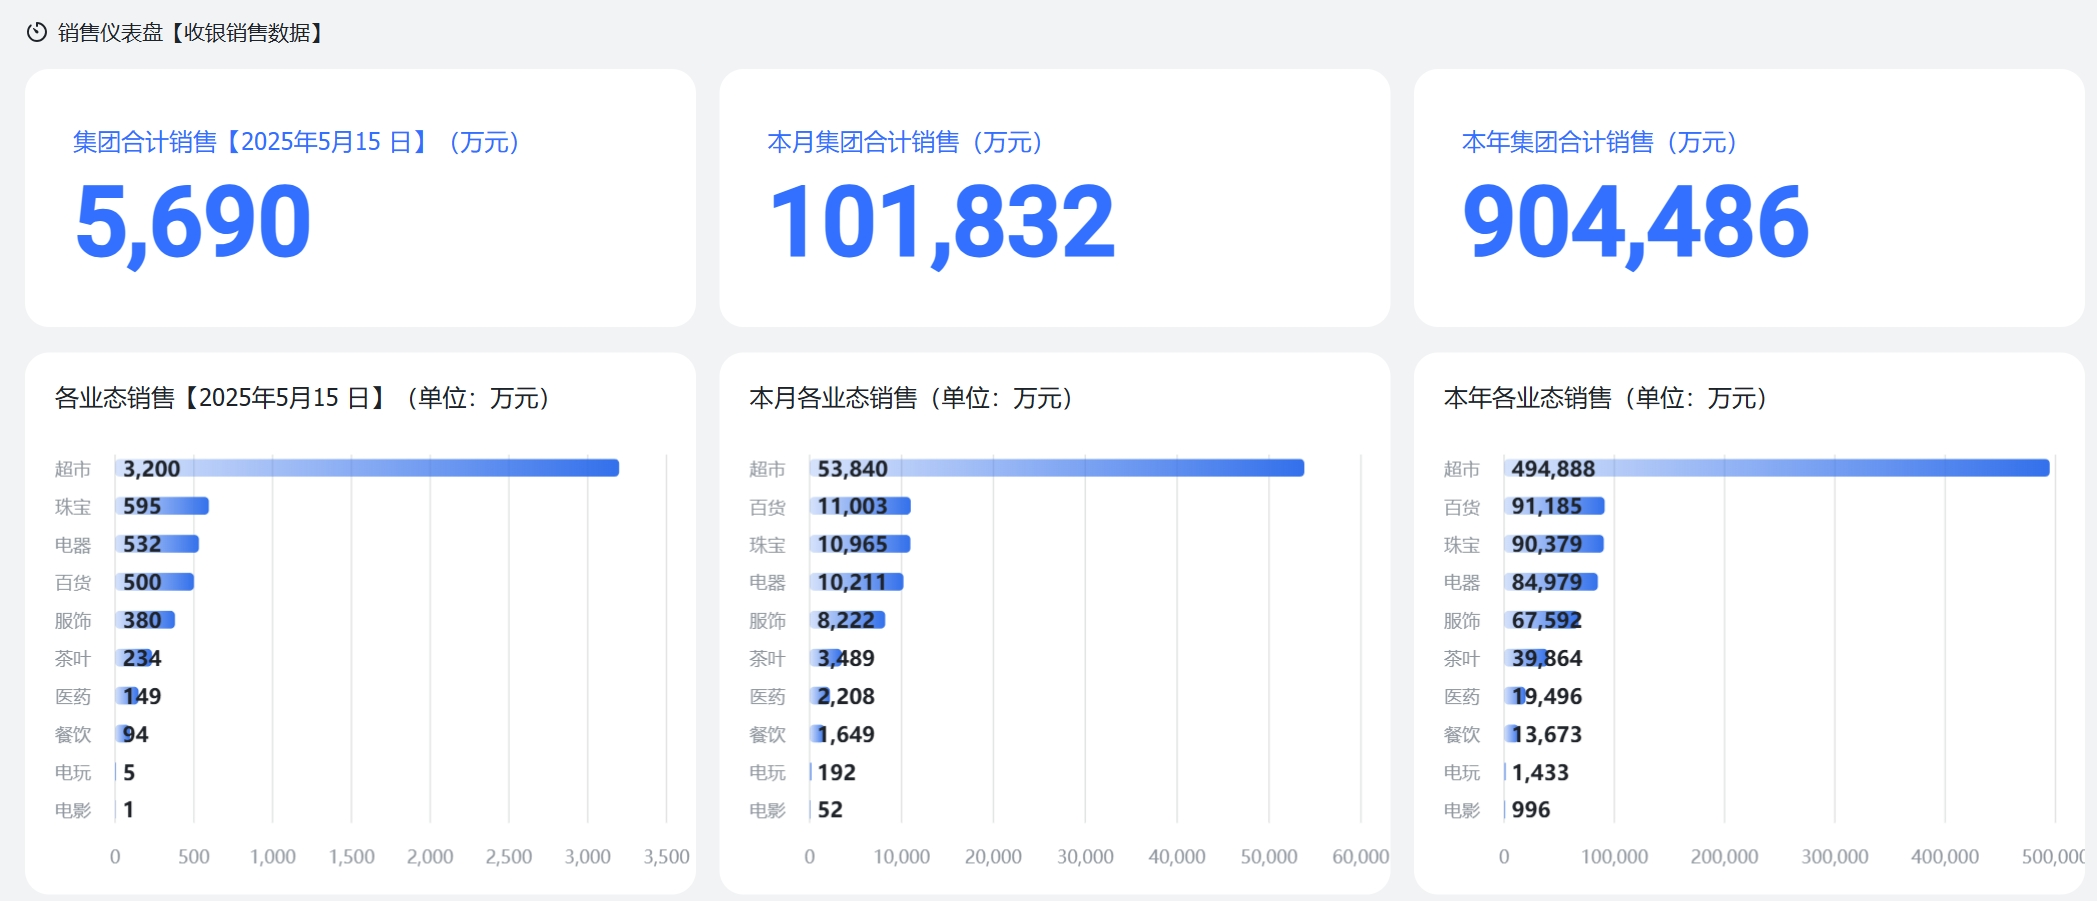Select the 52 value for 电影

[830, 810]
